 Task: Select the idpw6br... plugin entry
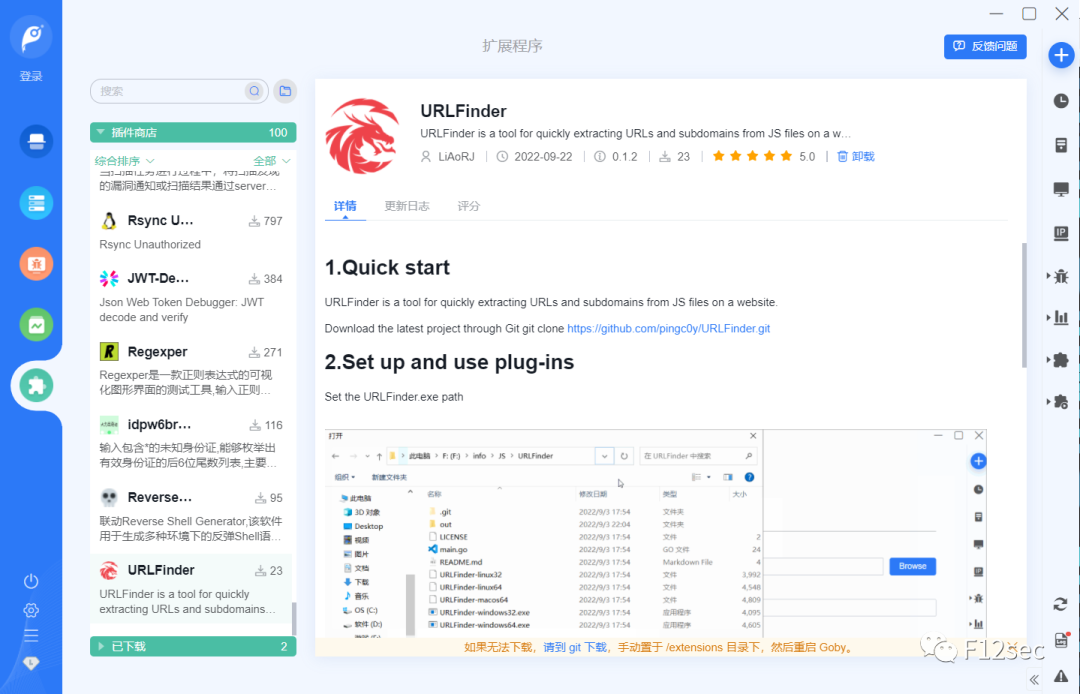191,443
